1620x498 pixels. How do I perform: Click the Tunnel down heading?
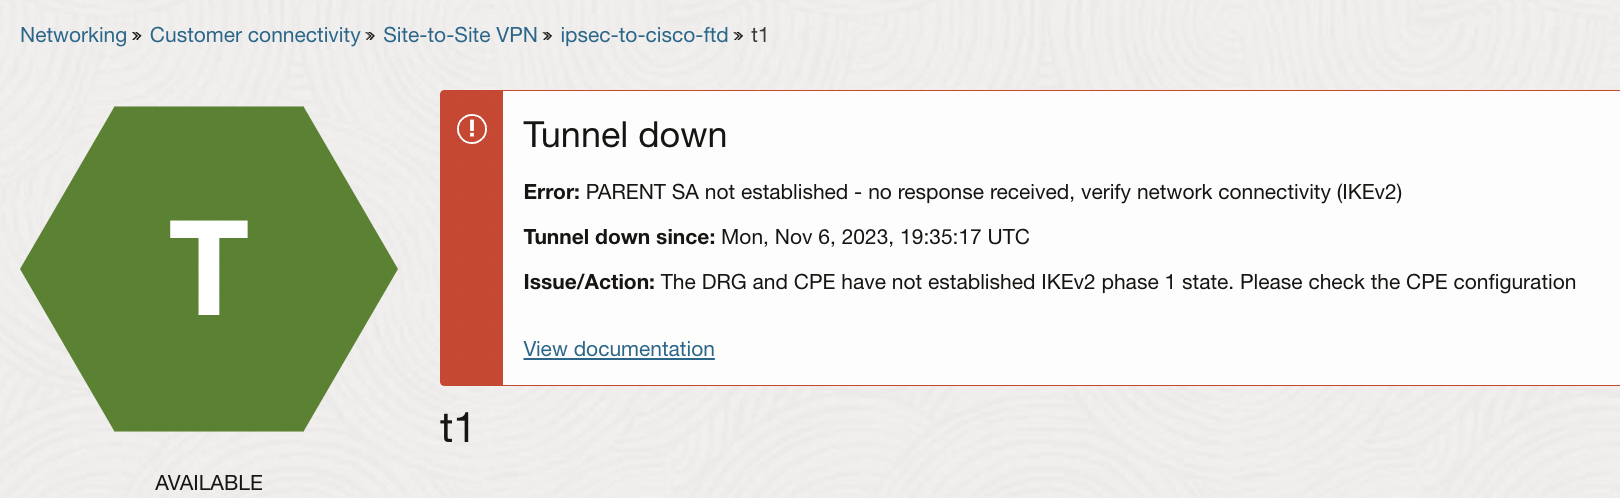click(625, 135)
